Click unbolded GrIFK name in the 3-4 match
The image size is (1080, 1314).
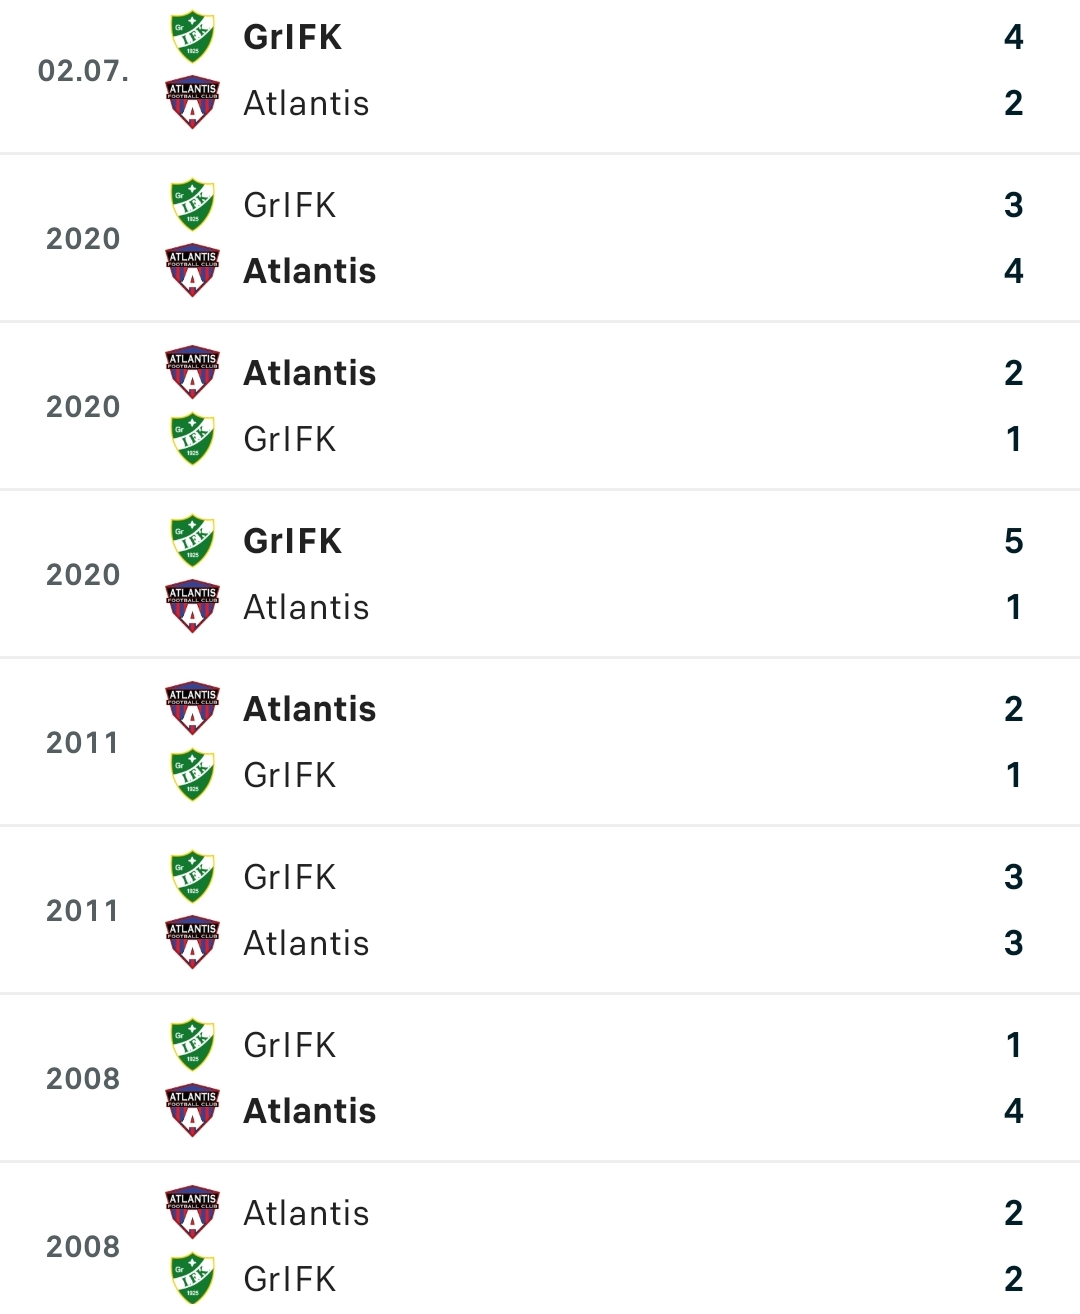click(x=290, y=205)
